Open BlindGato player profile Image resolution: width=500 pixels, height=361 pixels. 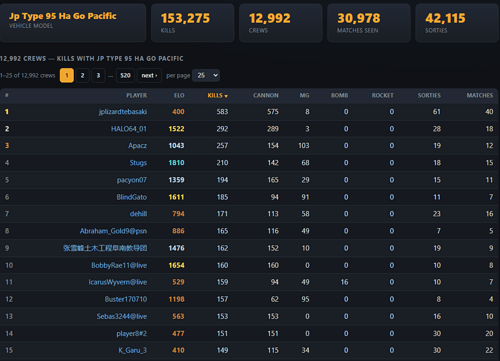pos(132,197)
